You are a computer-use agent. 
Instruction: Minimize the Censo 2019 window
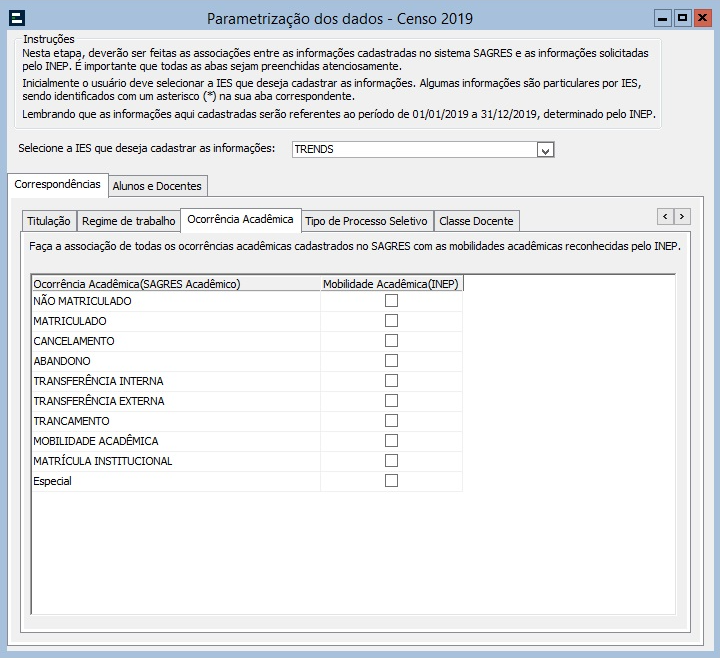click(663, 18)
